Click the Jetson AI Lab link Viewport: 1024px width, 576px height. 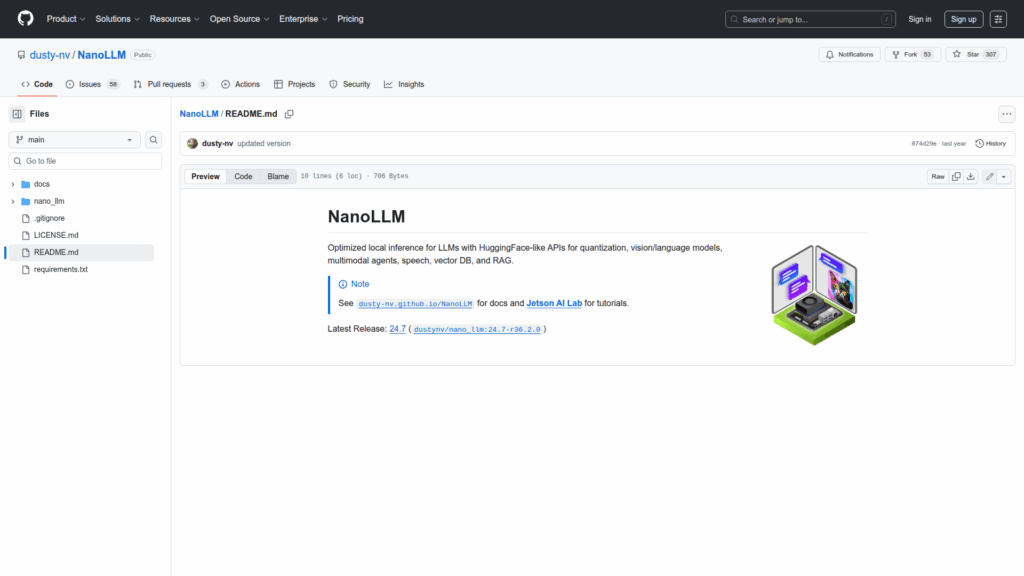point(554,303)
